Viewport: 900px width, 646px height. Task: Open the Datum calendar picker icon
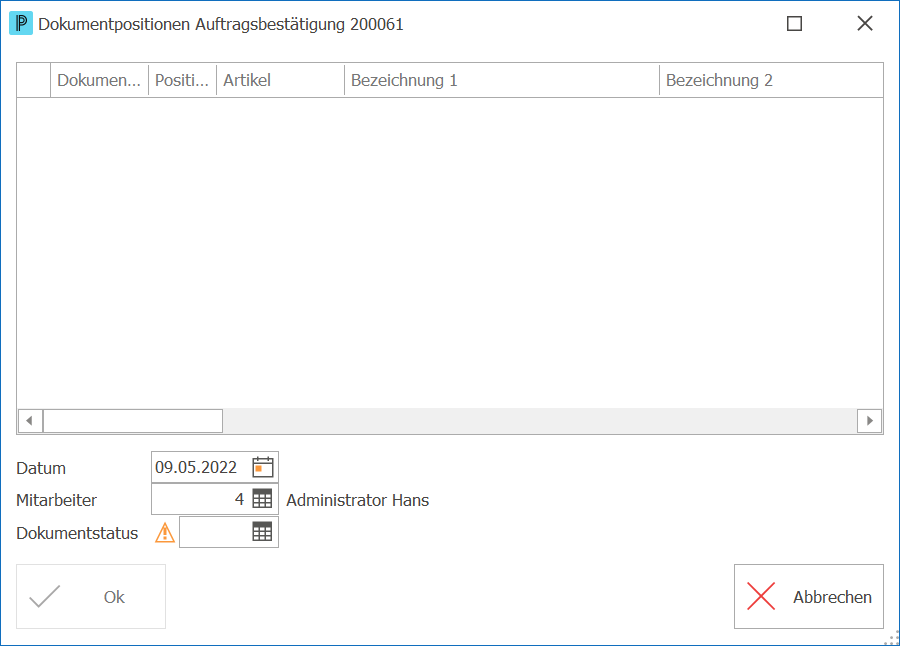(x=263, y=467)
